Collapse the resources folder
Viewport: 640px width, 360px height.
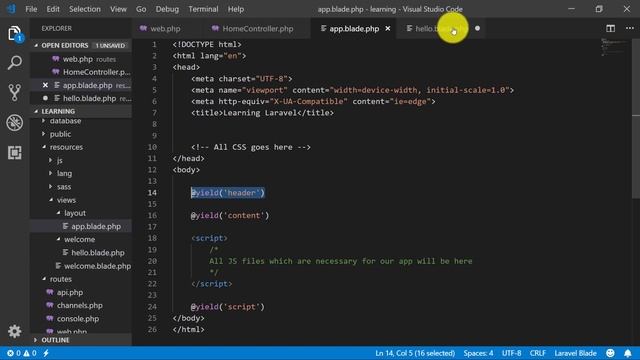coord(66,147)
